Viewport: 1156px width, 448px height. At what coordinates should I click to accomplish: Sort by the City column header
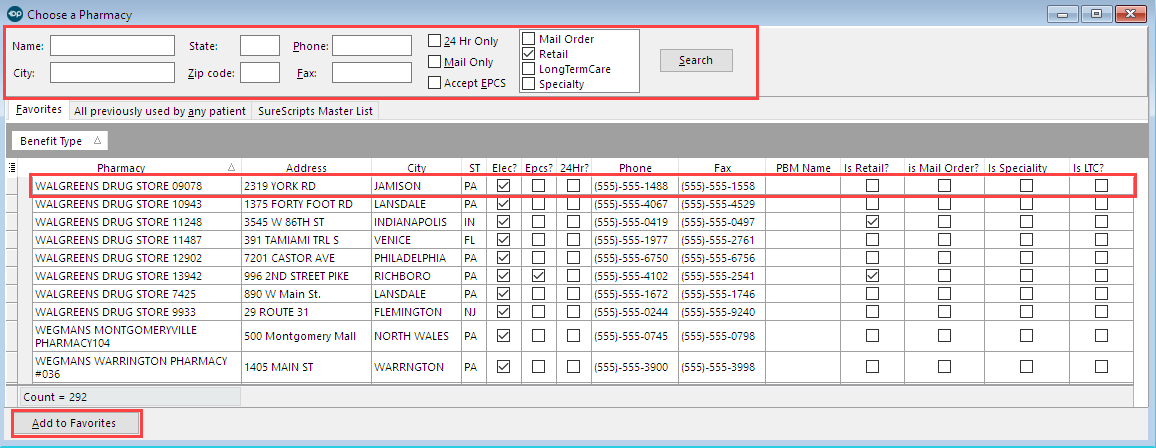pos(417,168)
